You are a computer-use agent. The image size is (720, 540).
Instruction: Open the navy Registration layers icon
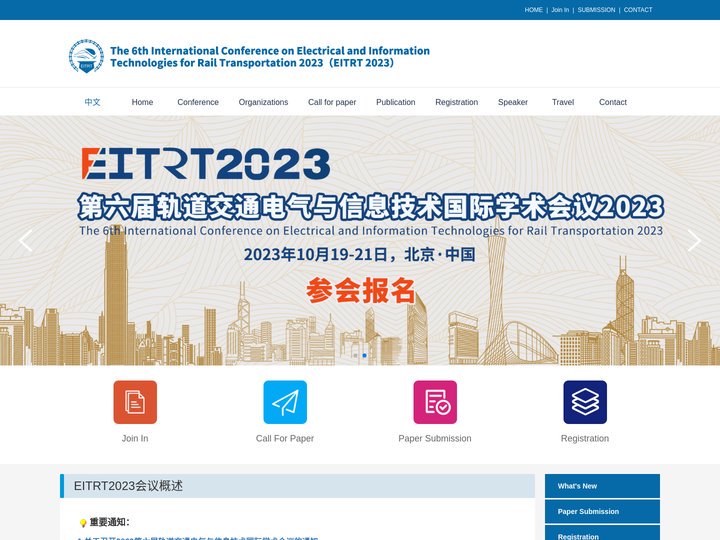click(585, 402)
